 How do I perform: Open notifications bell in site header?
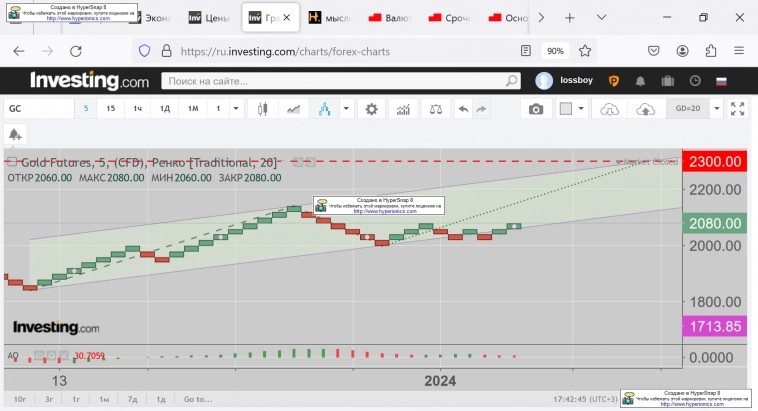640,81
